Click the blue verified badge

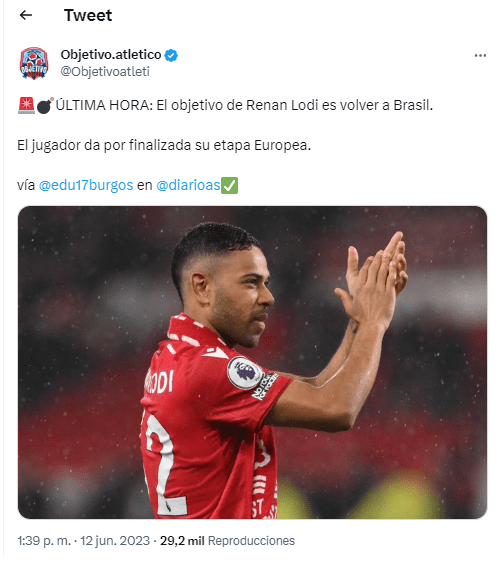pos(171,55)
